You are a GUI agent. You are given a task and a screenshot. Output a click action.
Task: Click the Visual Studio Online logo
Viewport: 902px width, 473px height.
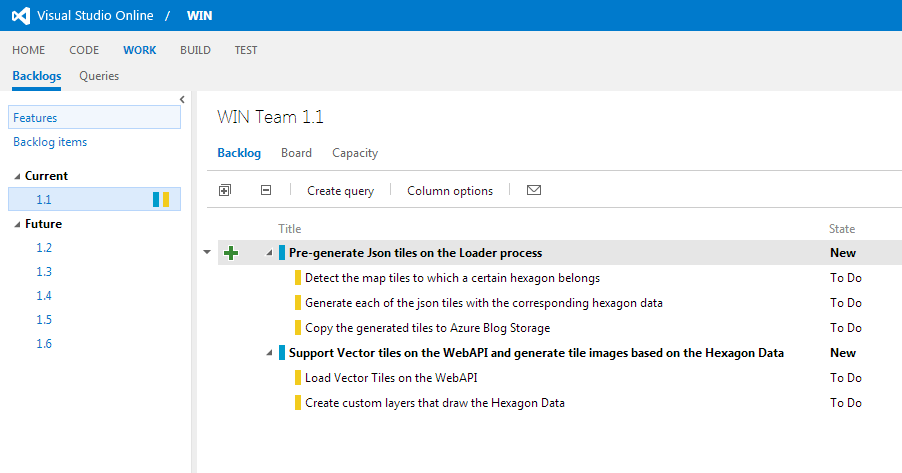pyautogui.click(x=21, y=16)
